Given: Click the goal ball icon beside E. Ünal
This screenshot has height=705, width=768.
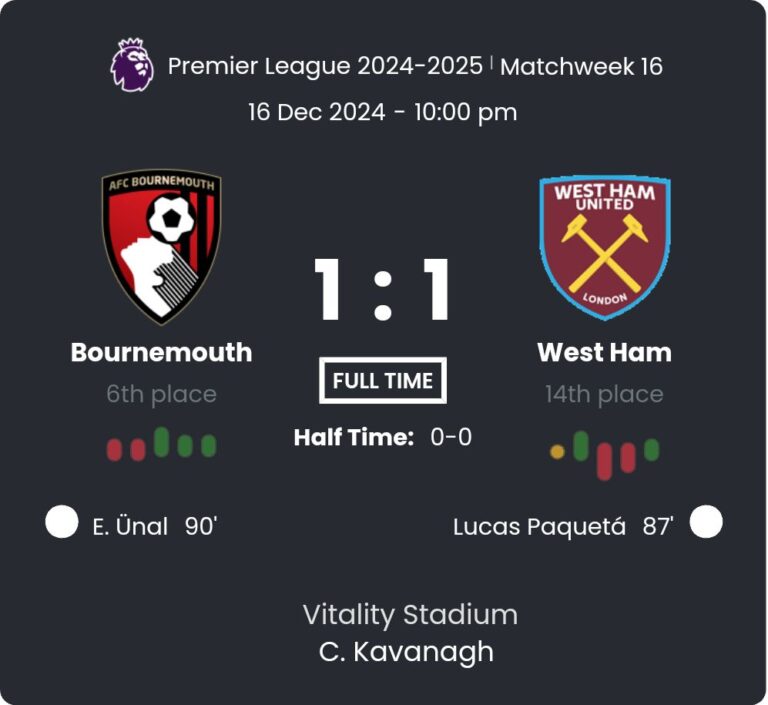Looking at the screenshot, I should pyautogui.click(x=62, y=522).
